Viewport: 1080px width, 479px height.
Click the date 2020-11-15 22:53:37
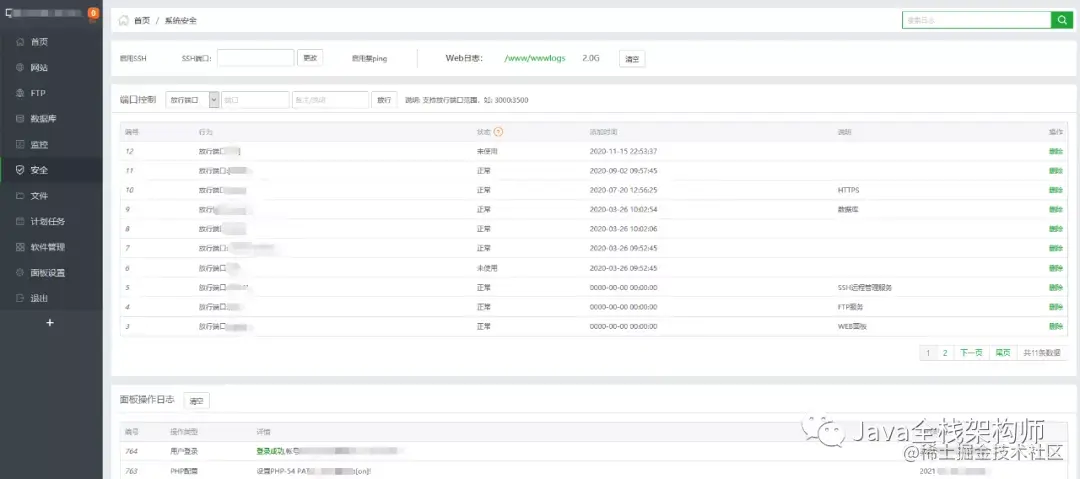click(623, 151)
